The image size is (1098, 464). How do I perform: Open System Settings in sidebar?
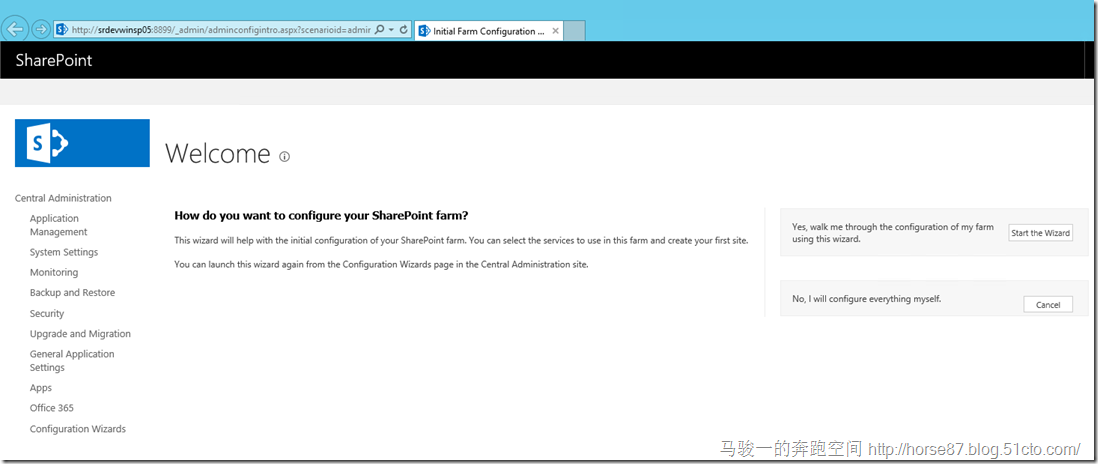(64, 252)
